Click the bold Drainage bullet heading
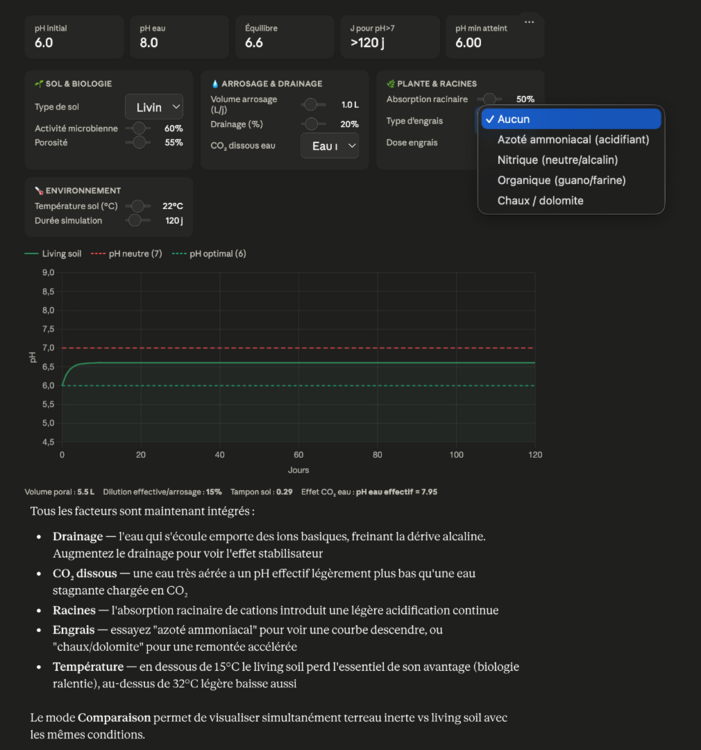701x750 pixels. pos(77,537)
